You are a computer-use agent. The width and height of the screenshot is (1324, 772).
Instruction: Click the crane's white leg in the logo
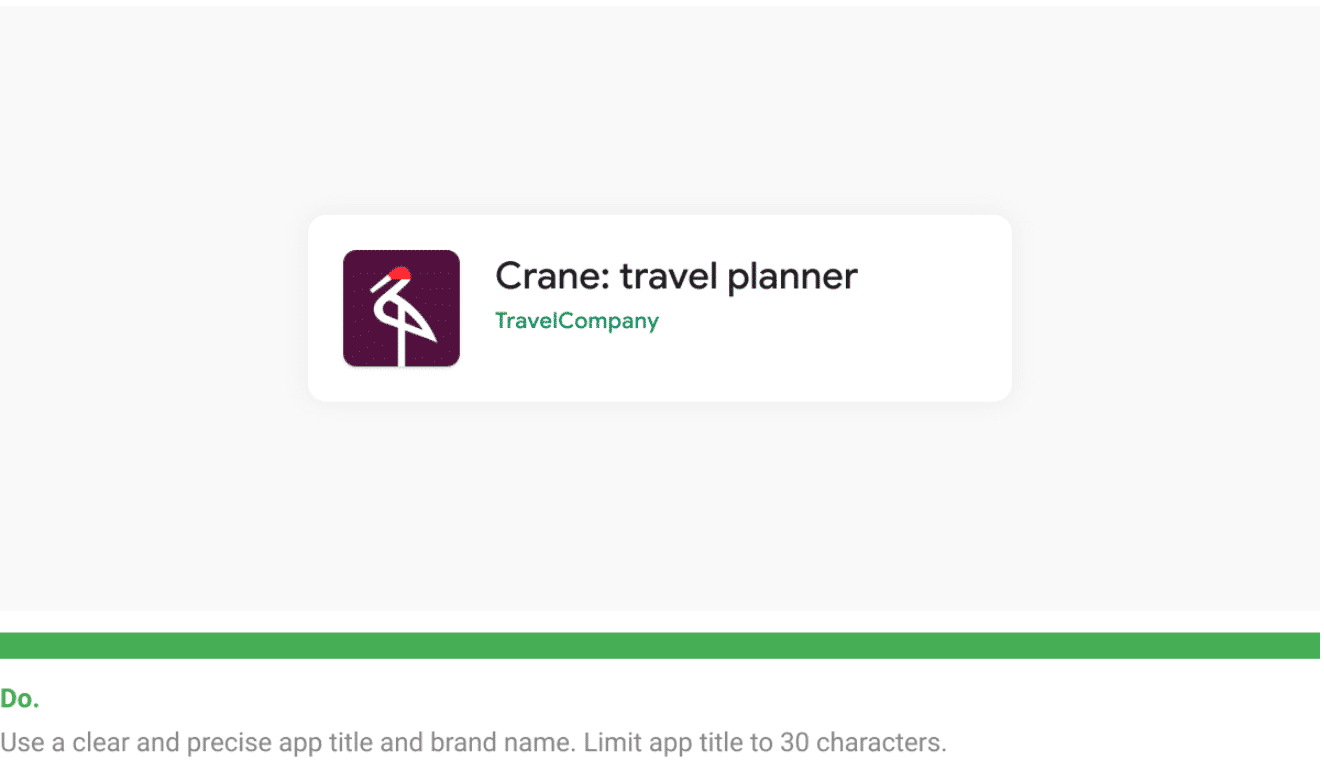[402, 345]
